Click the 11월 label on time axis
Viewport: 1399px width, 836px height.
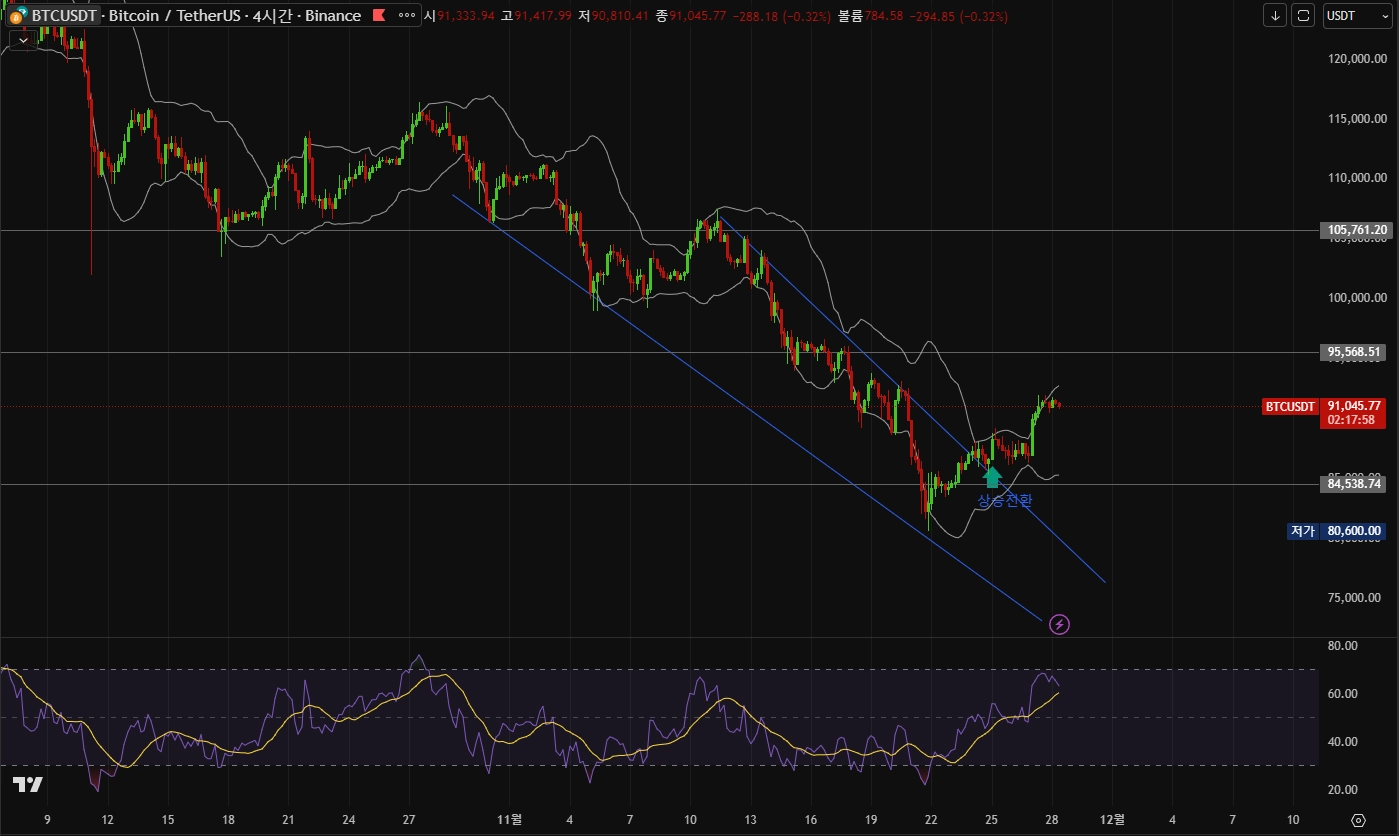click(509, 820)
